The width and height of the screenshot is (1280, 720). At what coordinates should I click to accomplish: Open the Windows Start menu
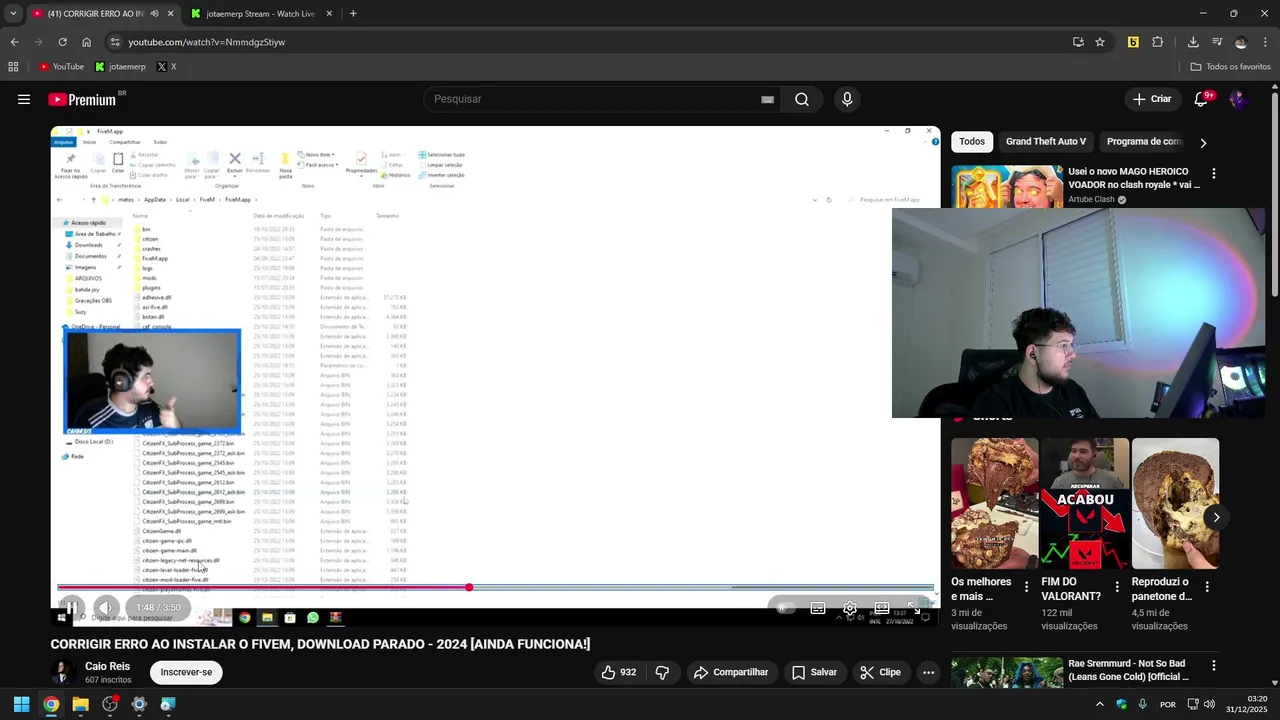[22, 704]
